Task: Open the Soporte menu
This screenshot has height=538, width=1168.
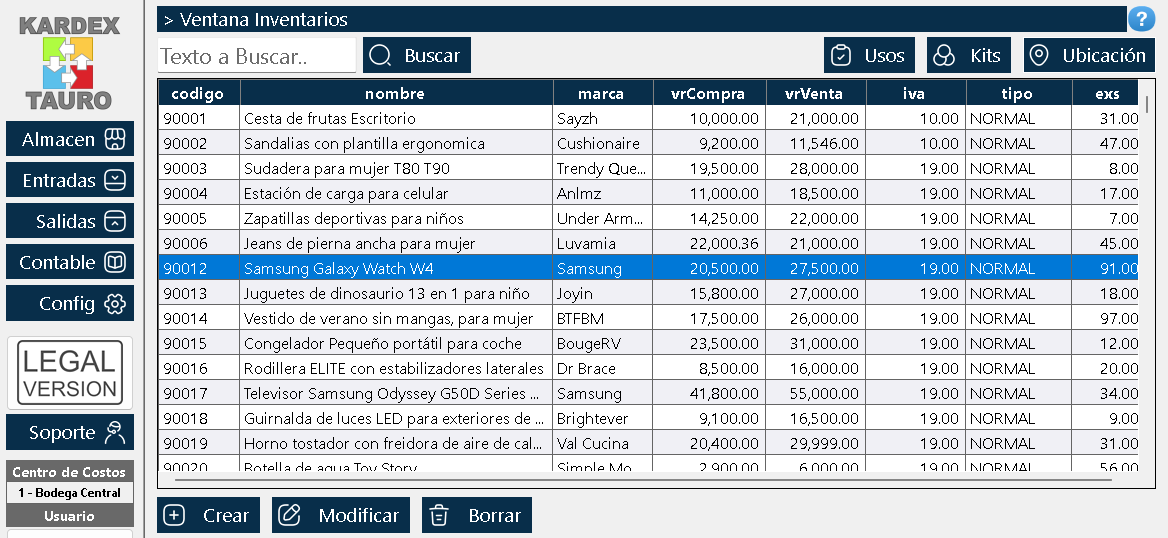Action: pos(70,432)
